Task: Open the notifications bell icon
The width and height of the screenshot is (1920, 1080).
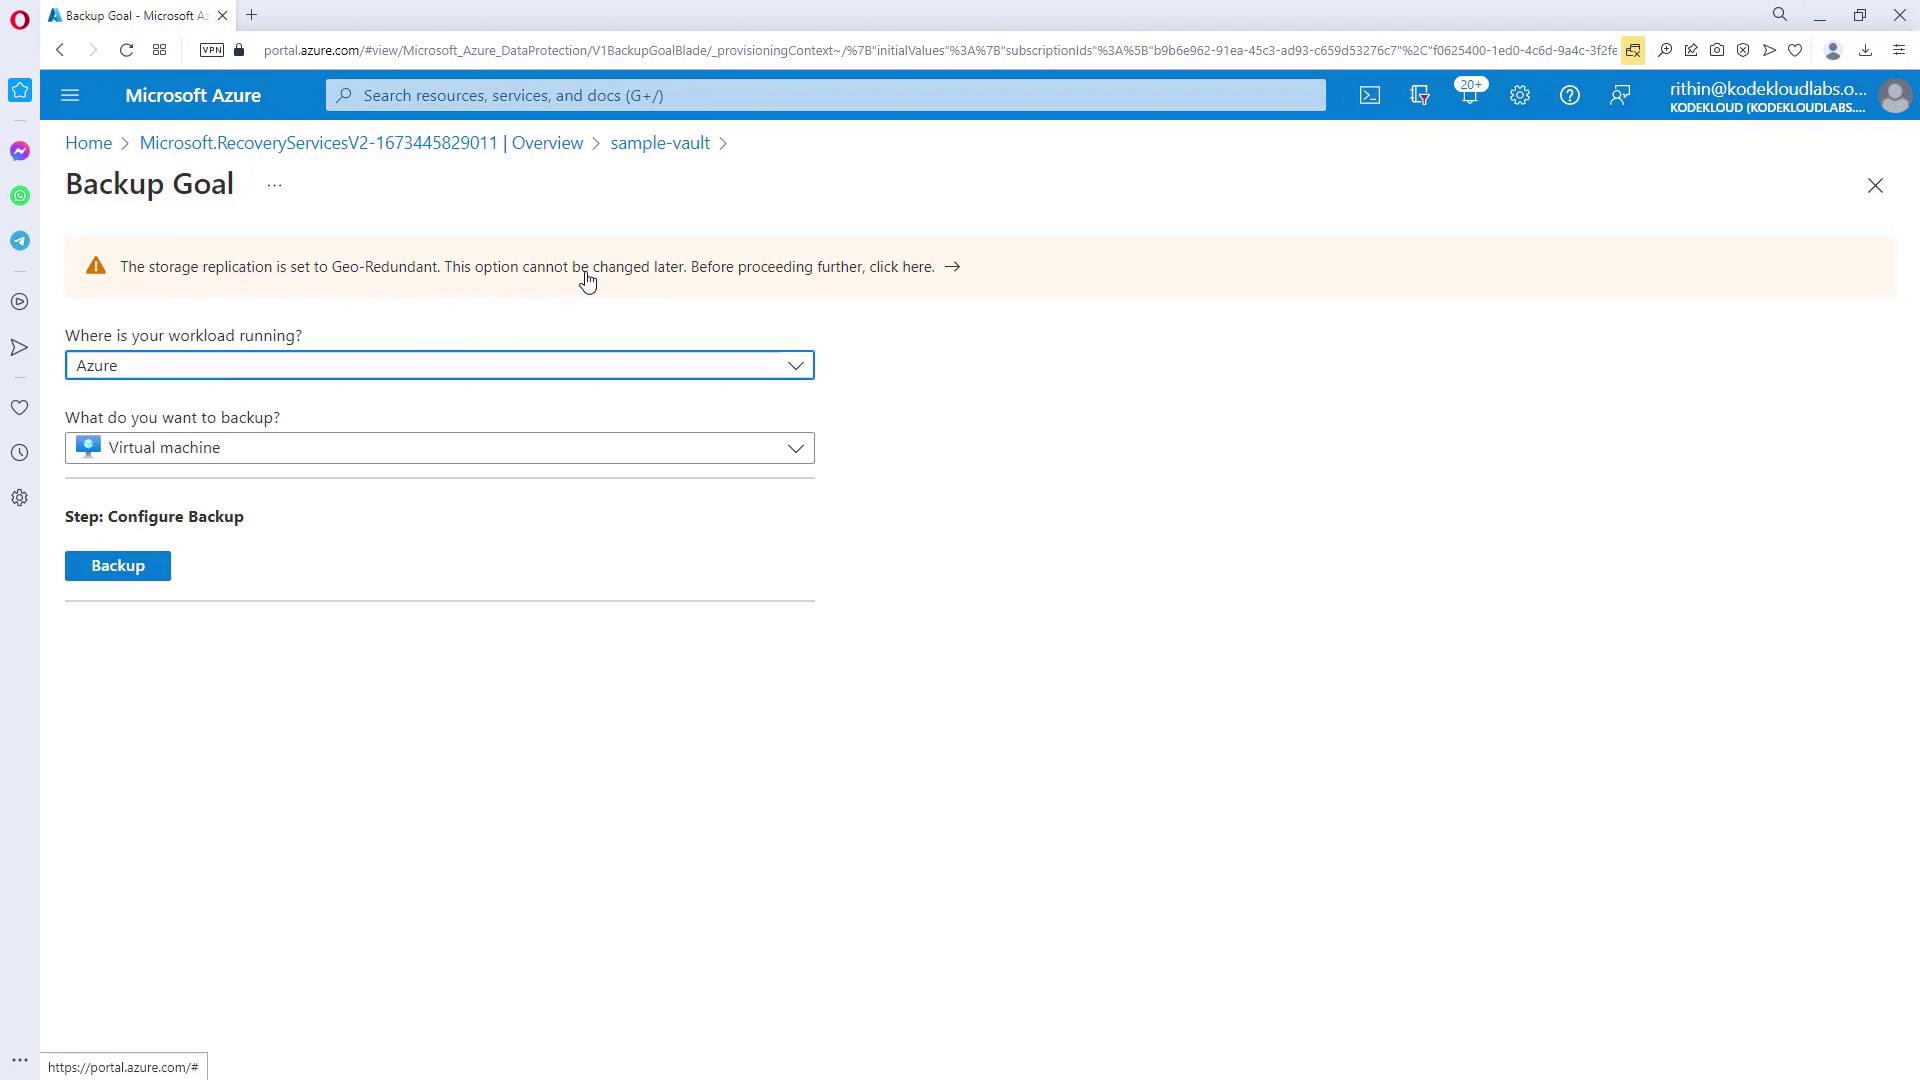Action: 1468,96
